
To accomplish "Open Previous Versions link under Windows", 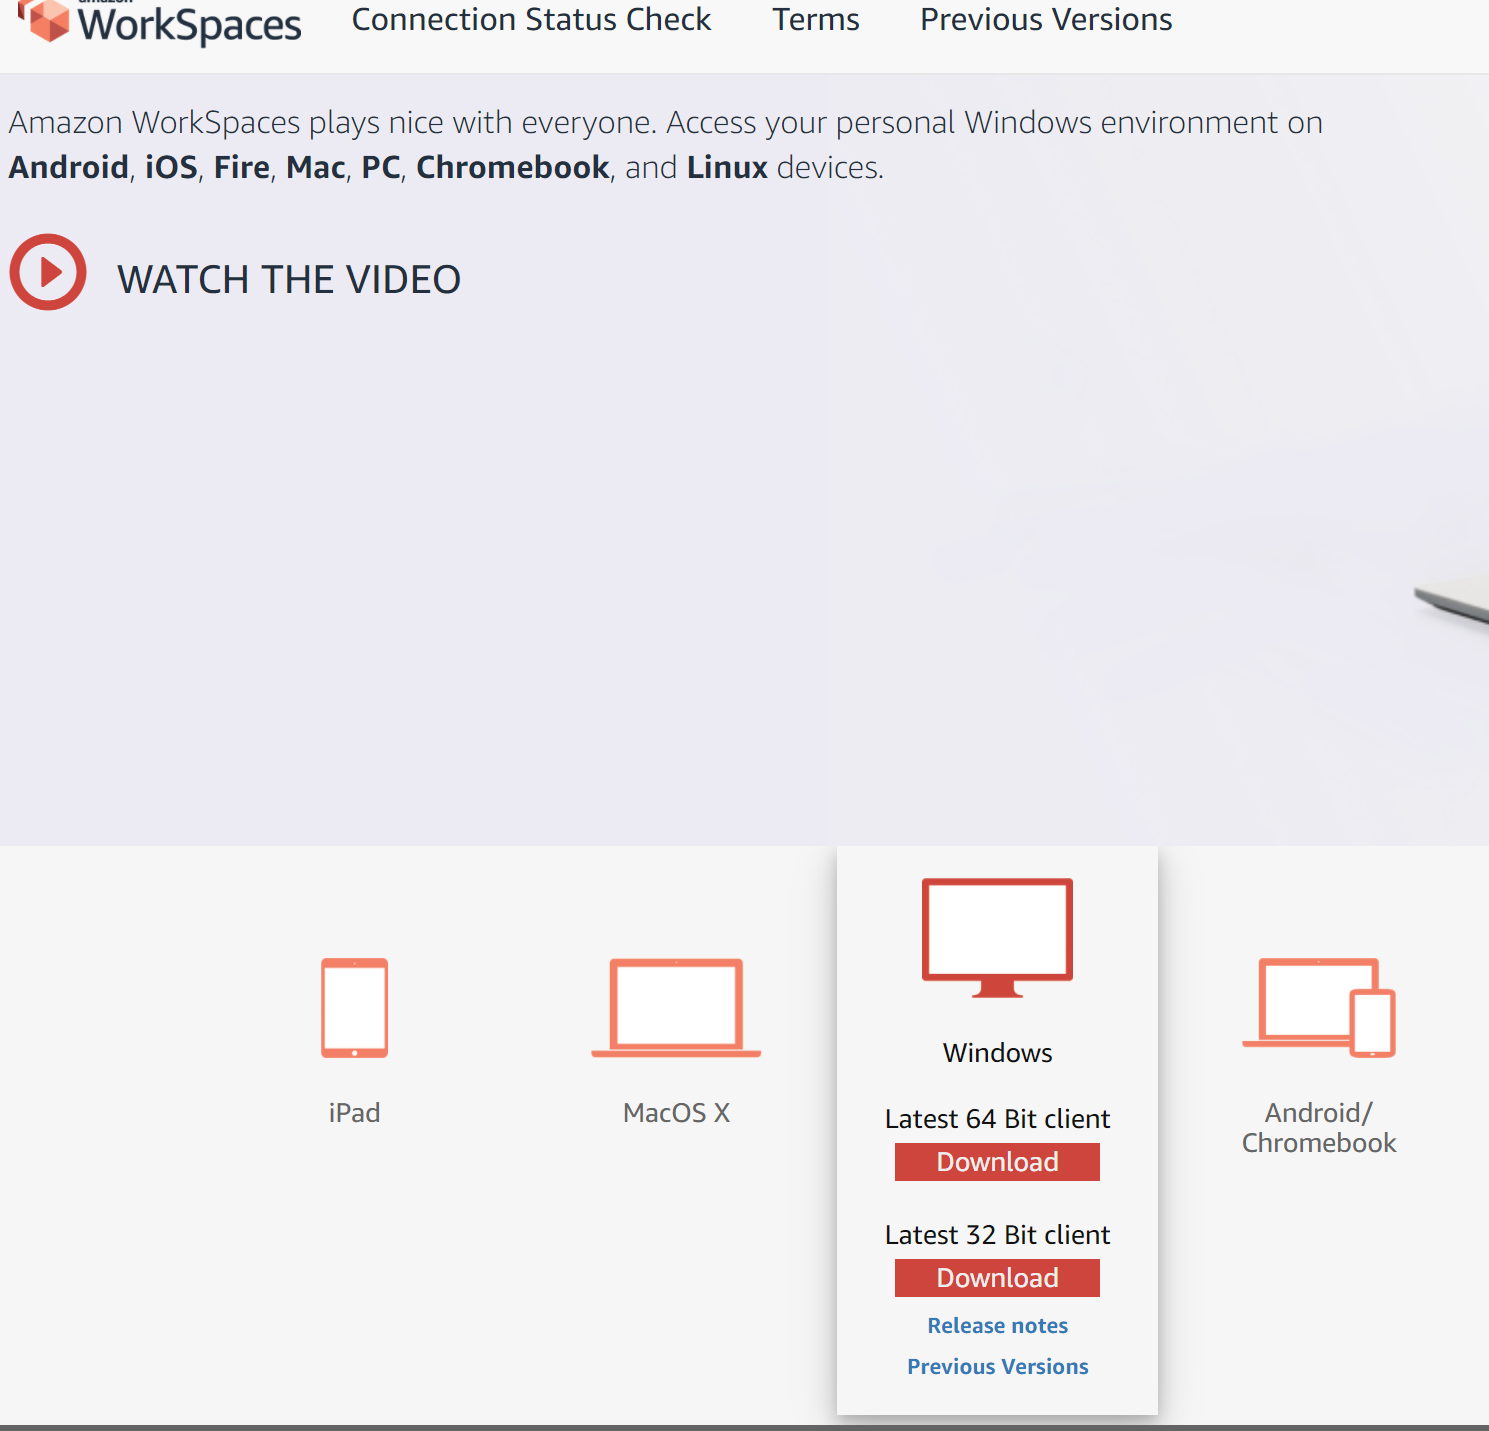I will (x=997, y=1367).
